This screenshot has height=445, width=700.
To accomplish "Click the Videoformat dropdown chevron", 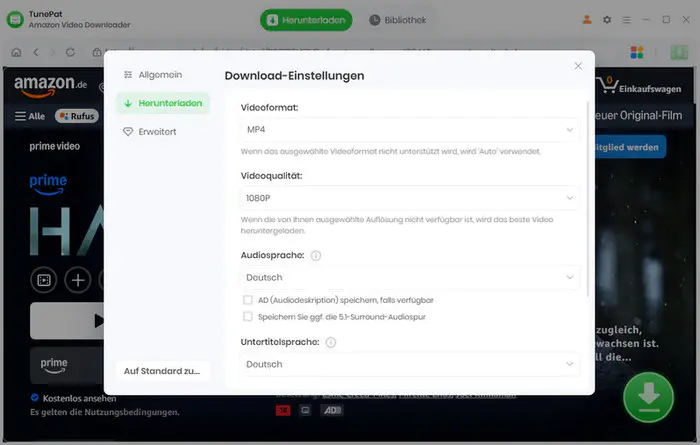I will coord(570,130).
